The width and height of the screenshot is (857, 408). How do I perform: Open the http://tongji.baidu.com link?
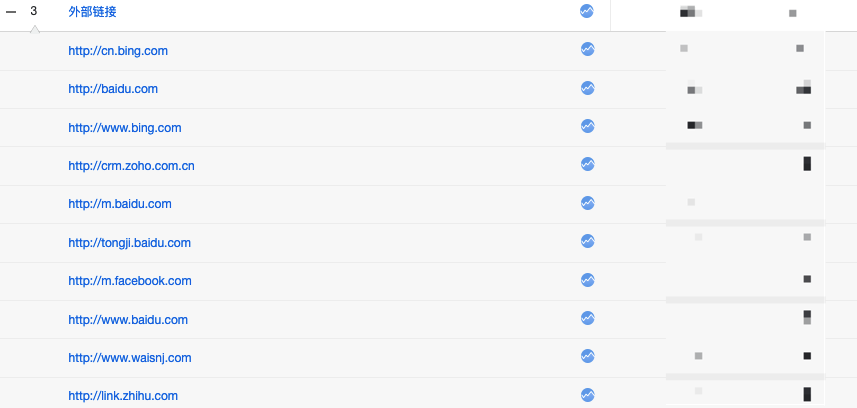coord(130,243)
